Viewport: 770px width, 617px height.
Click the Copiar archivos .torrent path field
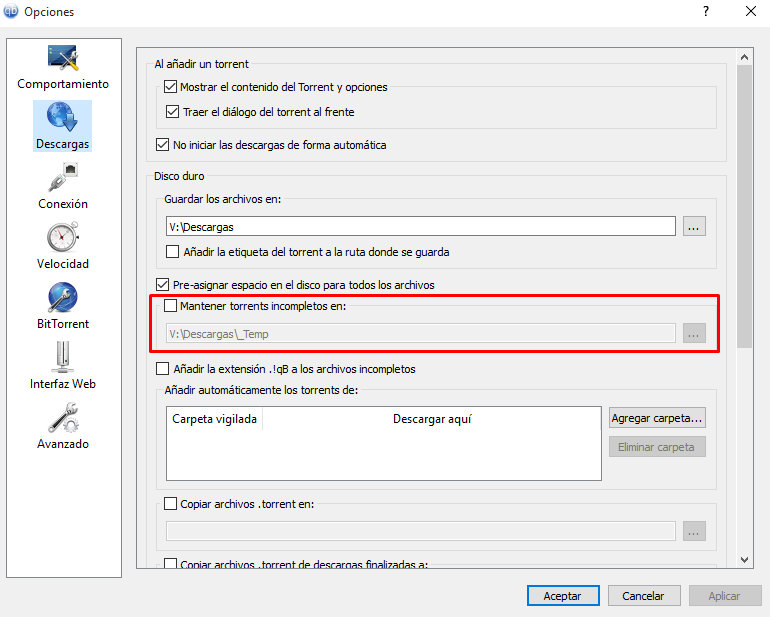pos(421,531)
